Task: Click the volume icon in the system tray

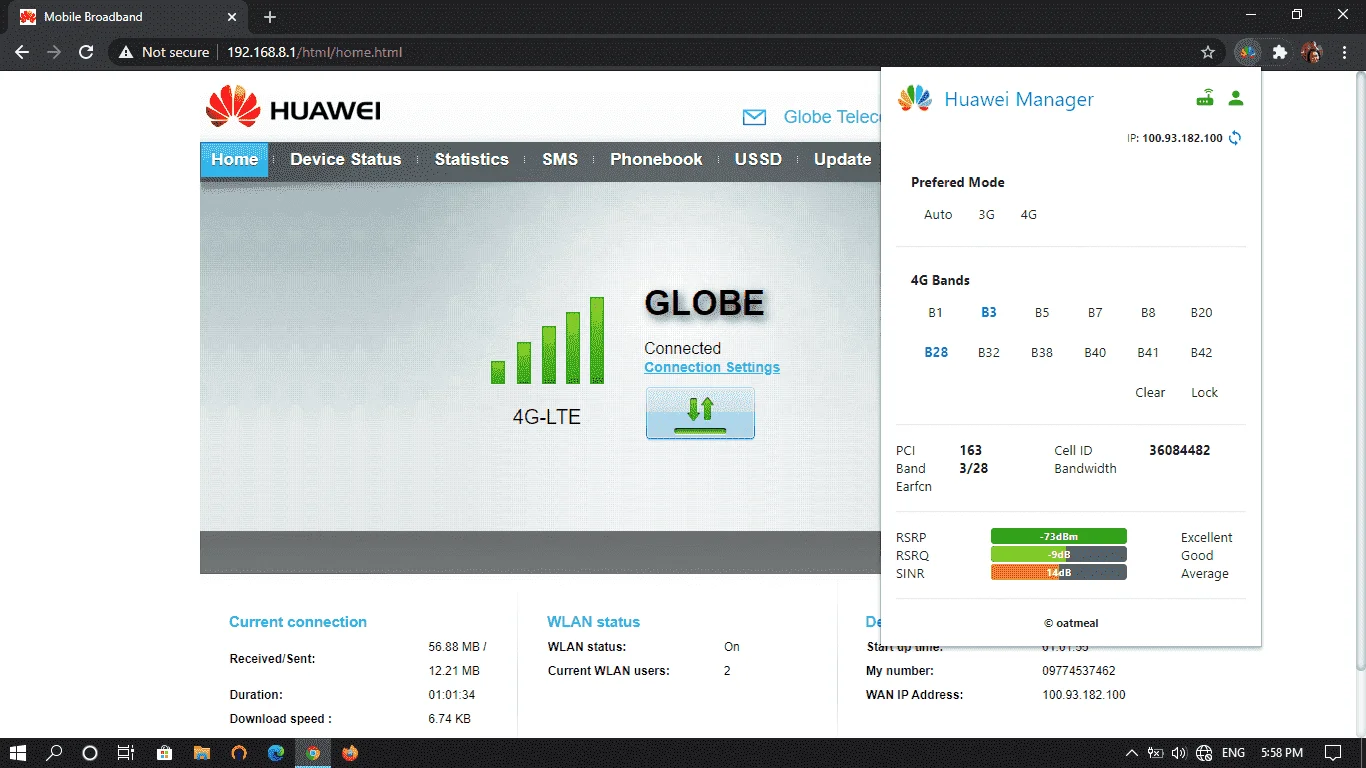Action: point(1179,753)
